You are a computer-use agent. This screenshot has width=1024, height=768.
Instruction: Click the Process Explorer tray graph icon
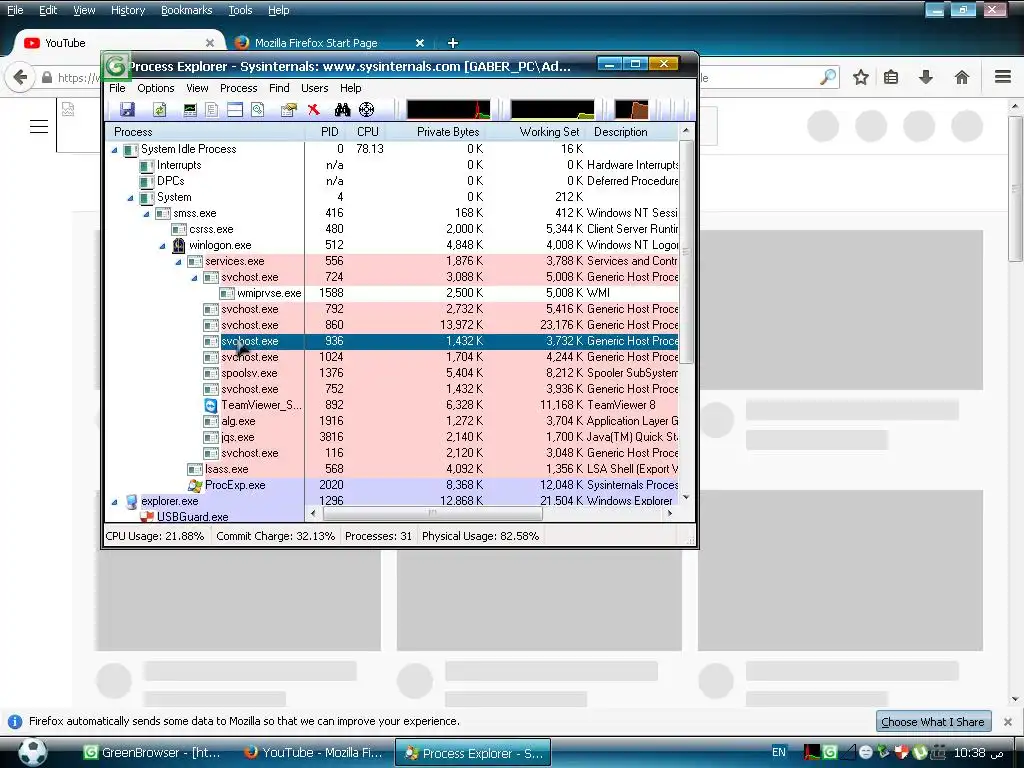812,752
